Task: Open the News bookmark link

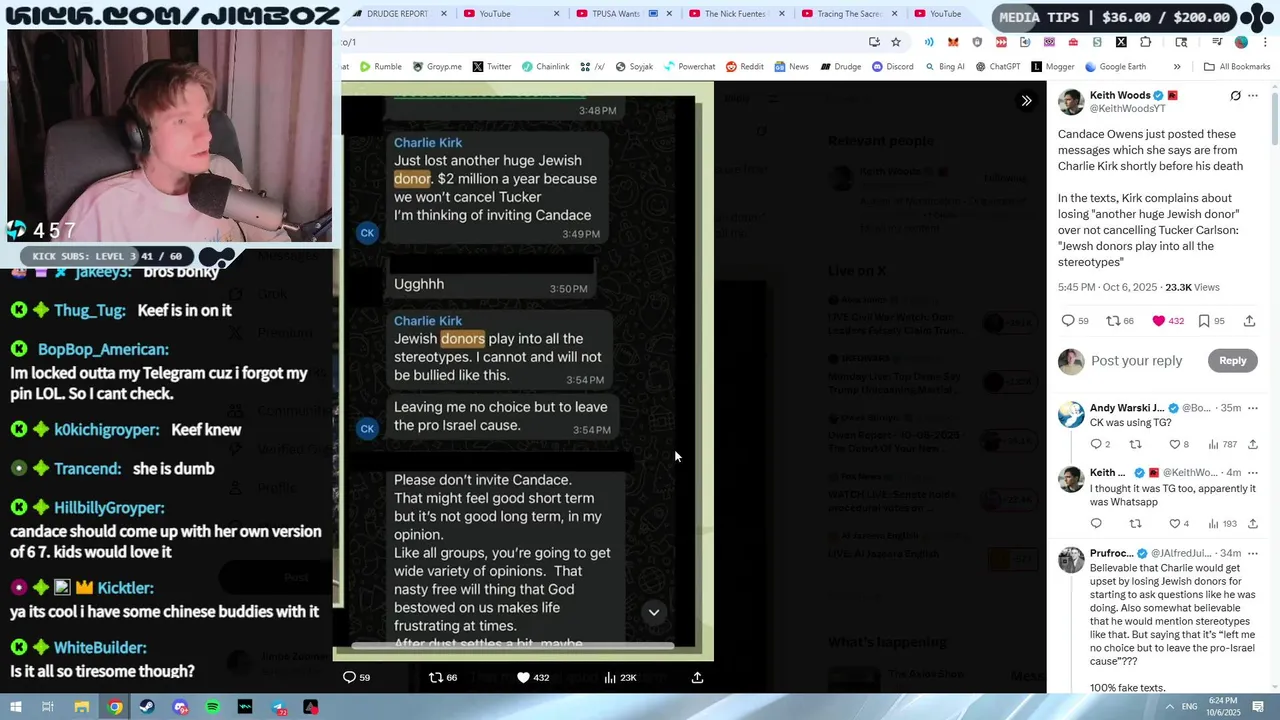Action: click(790, 67)
